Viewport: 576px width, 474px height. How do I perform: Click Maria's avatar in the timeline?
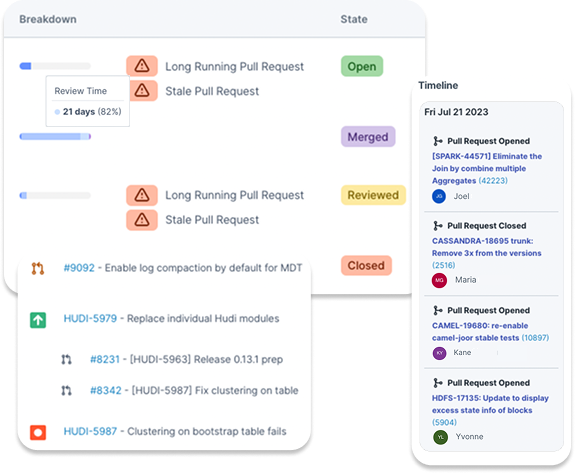coord(439,280)
